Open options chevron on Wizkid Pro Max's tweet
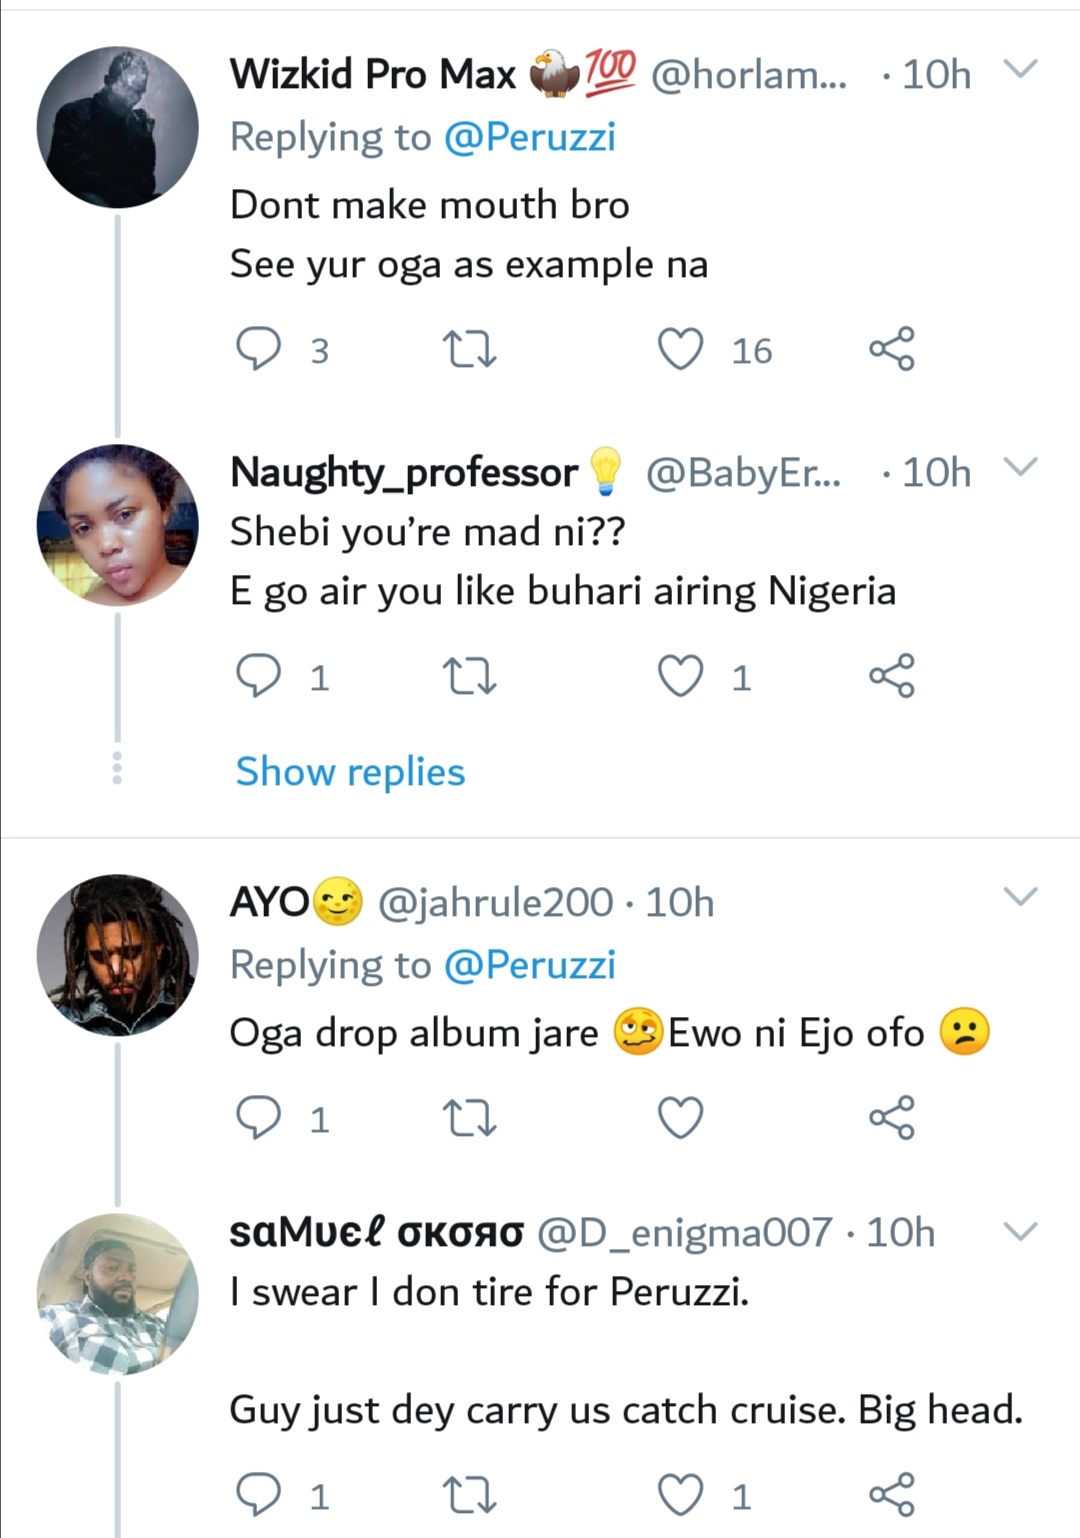The height and width of the screenshot is (1538, 1080). coord(1021,70)
